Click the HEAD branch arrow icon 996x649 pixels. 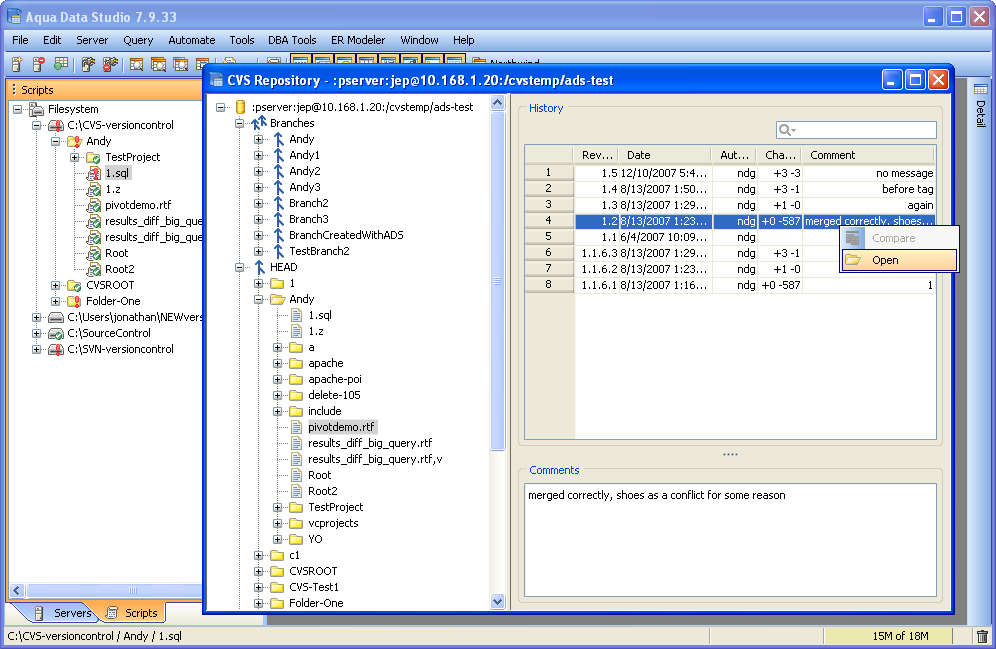(259, 267)
